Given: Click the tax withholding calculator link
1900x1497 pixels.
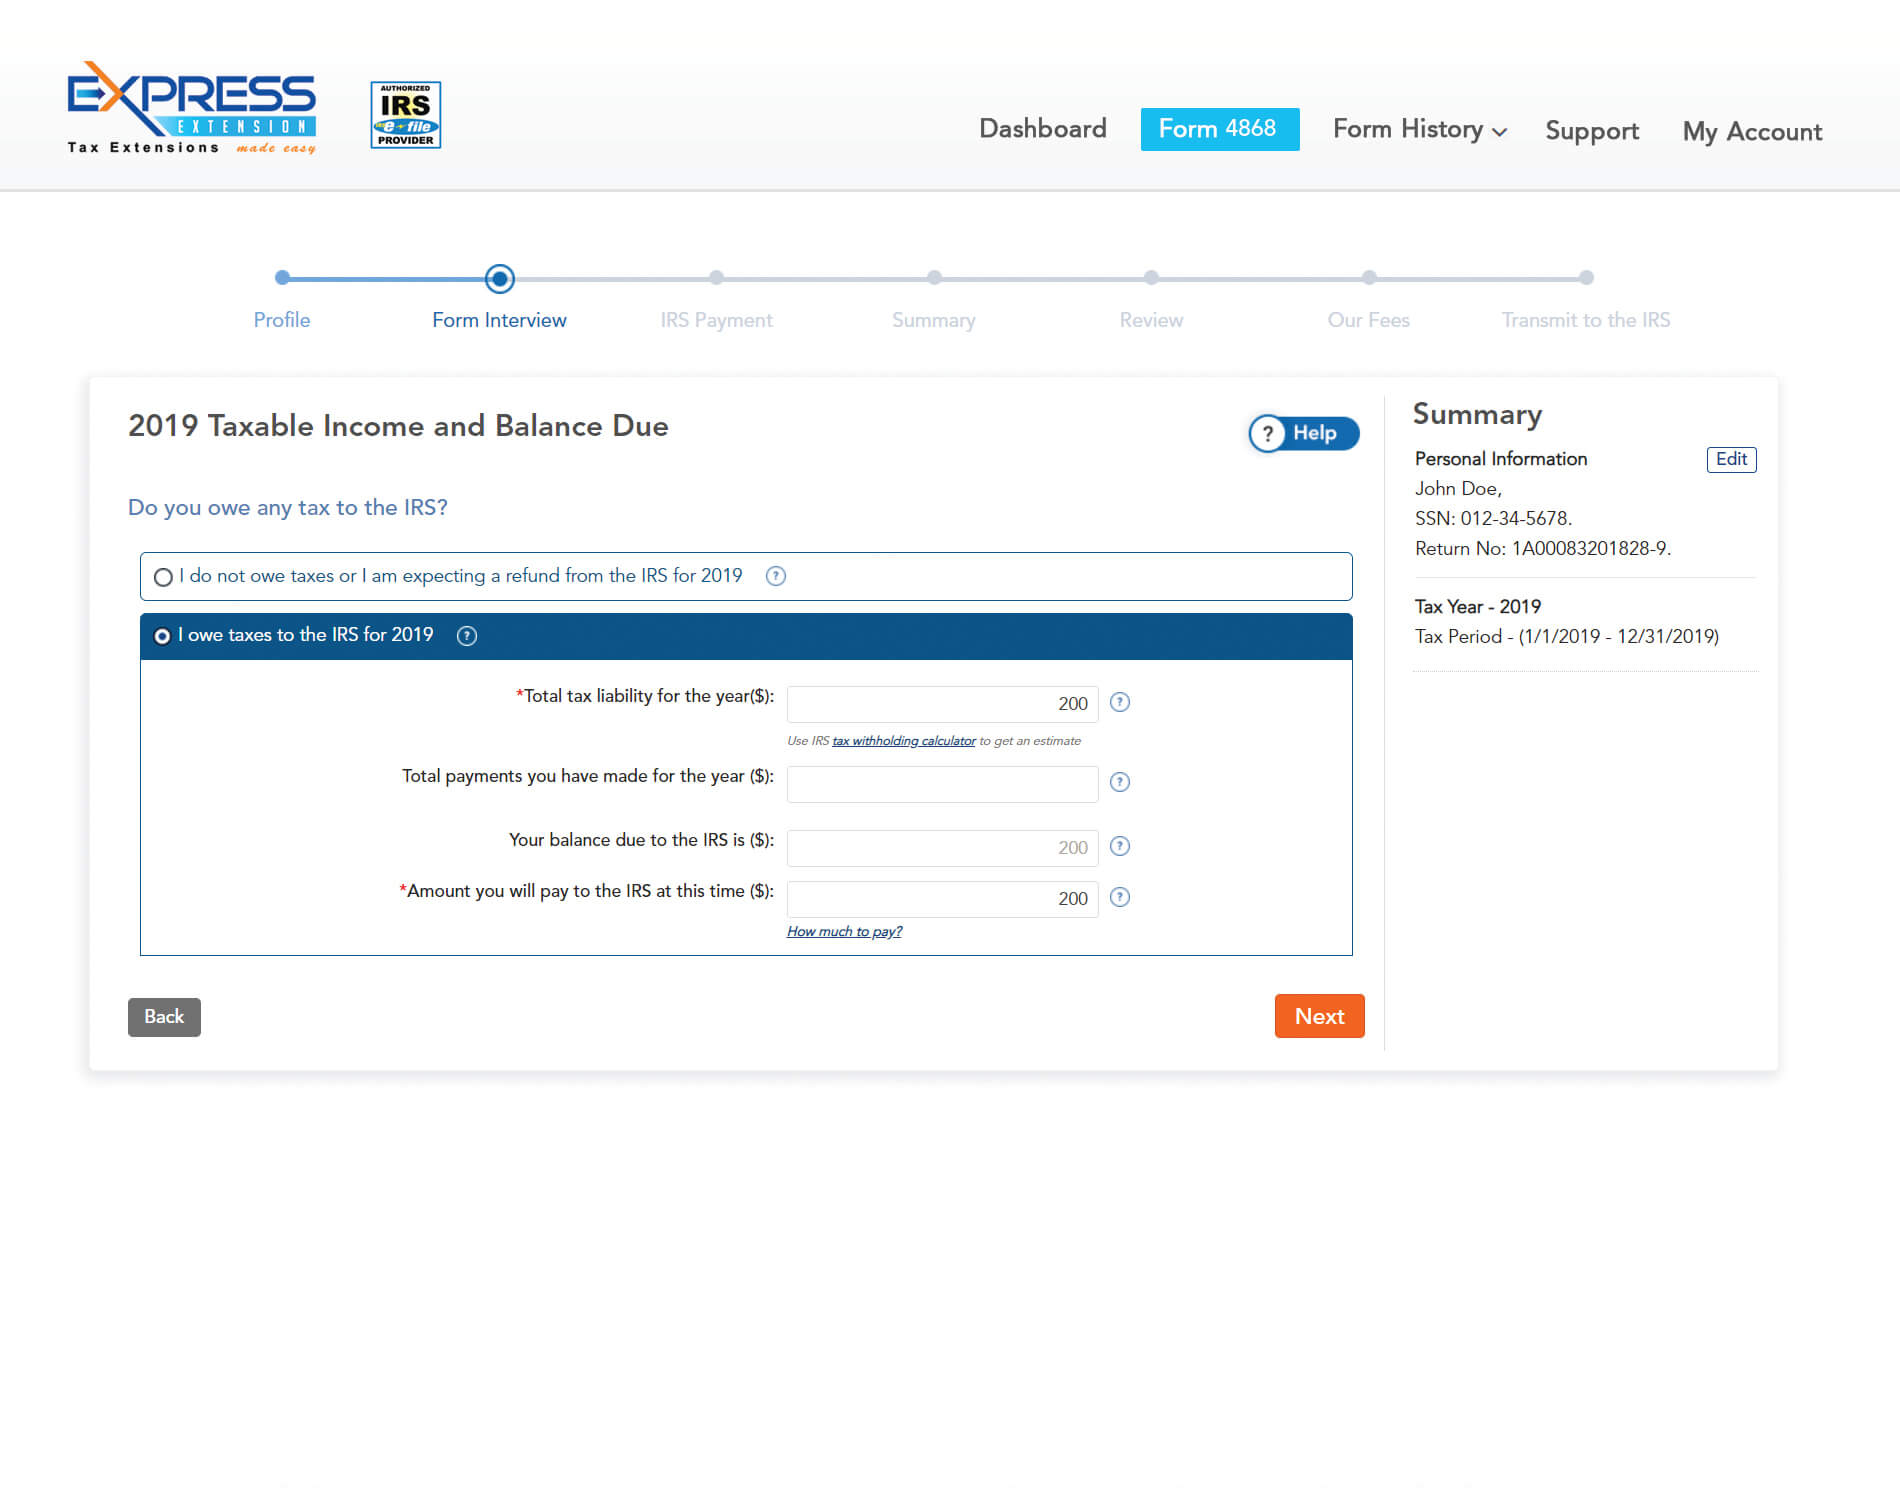Looking at the screenshot, I should pyautogui.click(x=903, y=741).
